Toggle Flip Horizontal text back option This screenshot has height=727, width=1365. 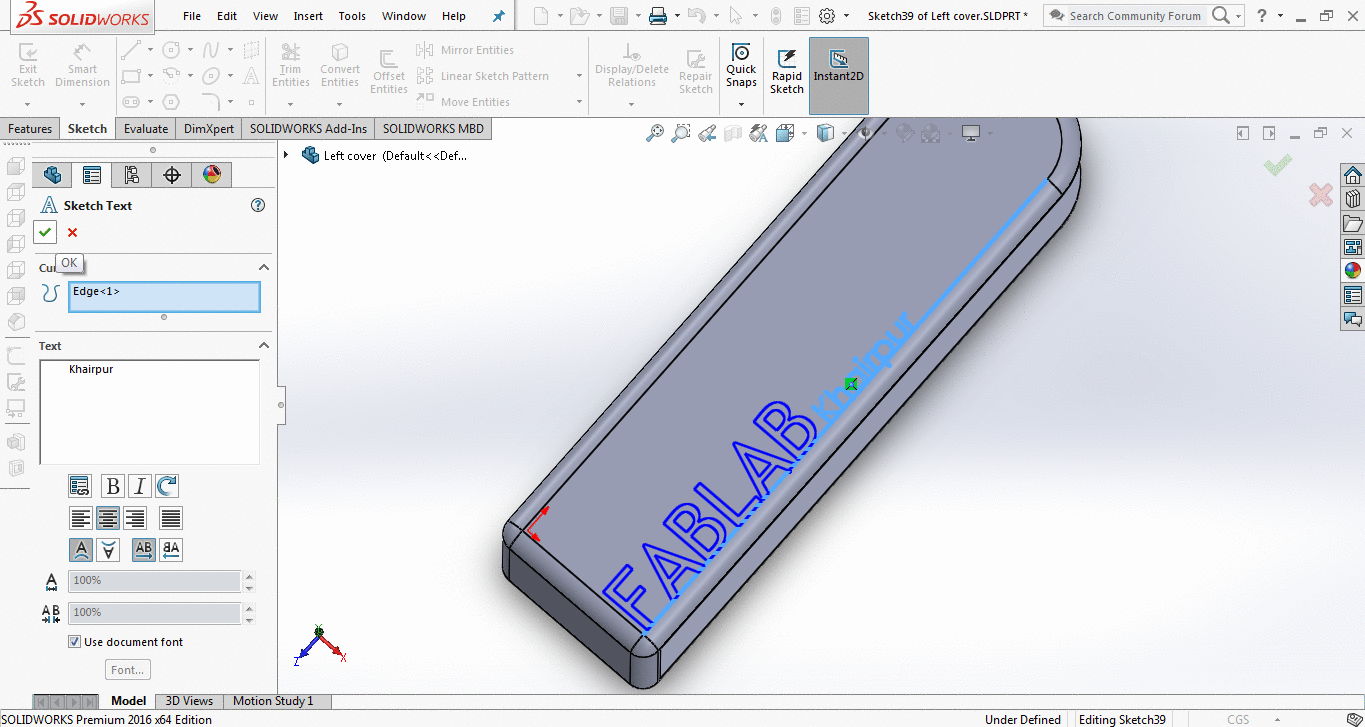pos(171,550)
